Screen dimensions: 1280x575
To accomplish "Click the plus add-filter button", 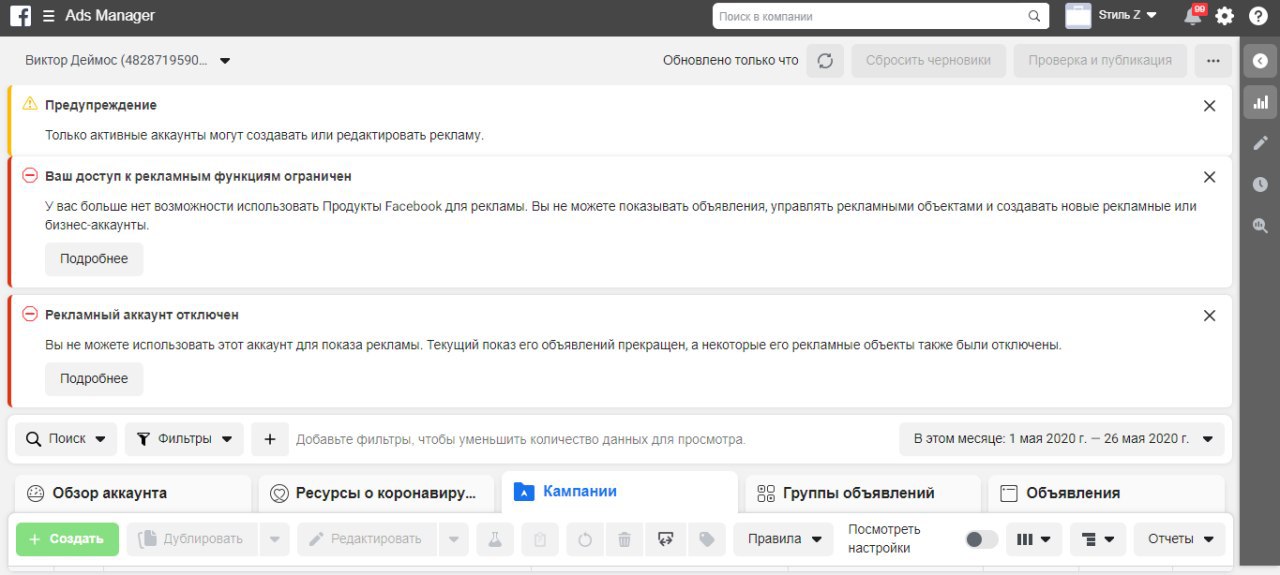I will (x=270, y=439).
